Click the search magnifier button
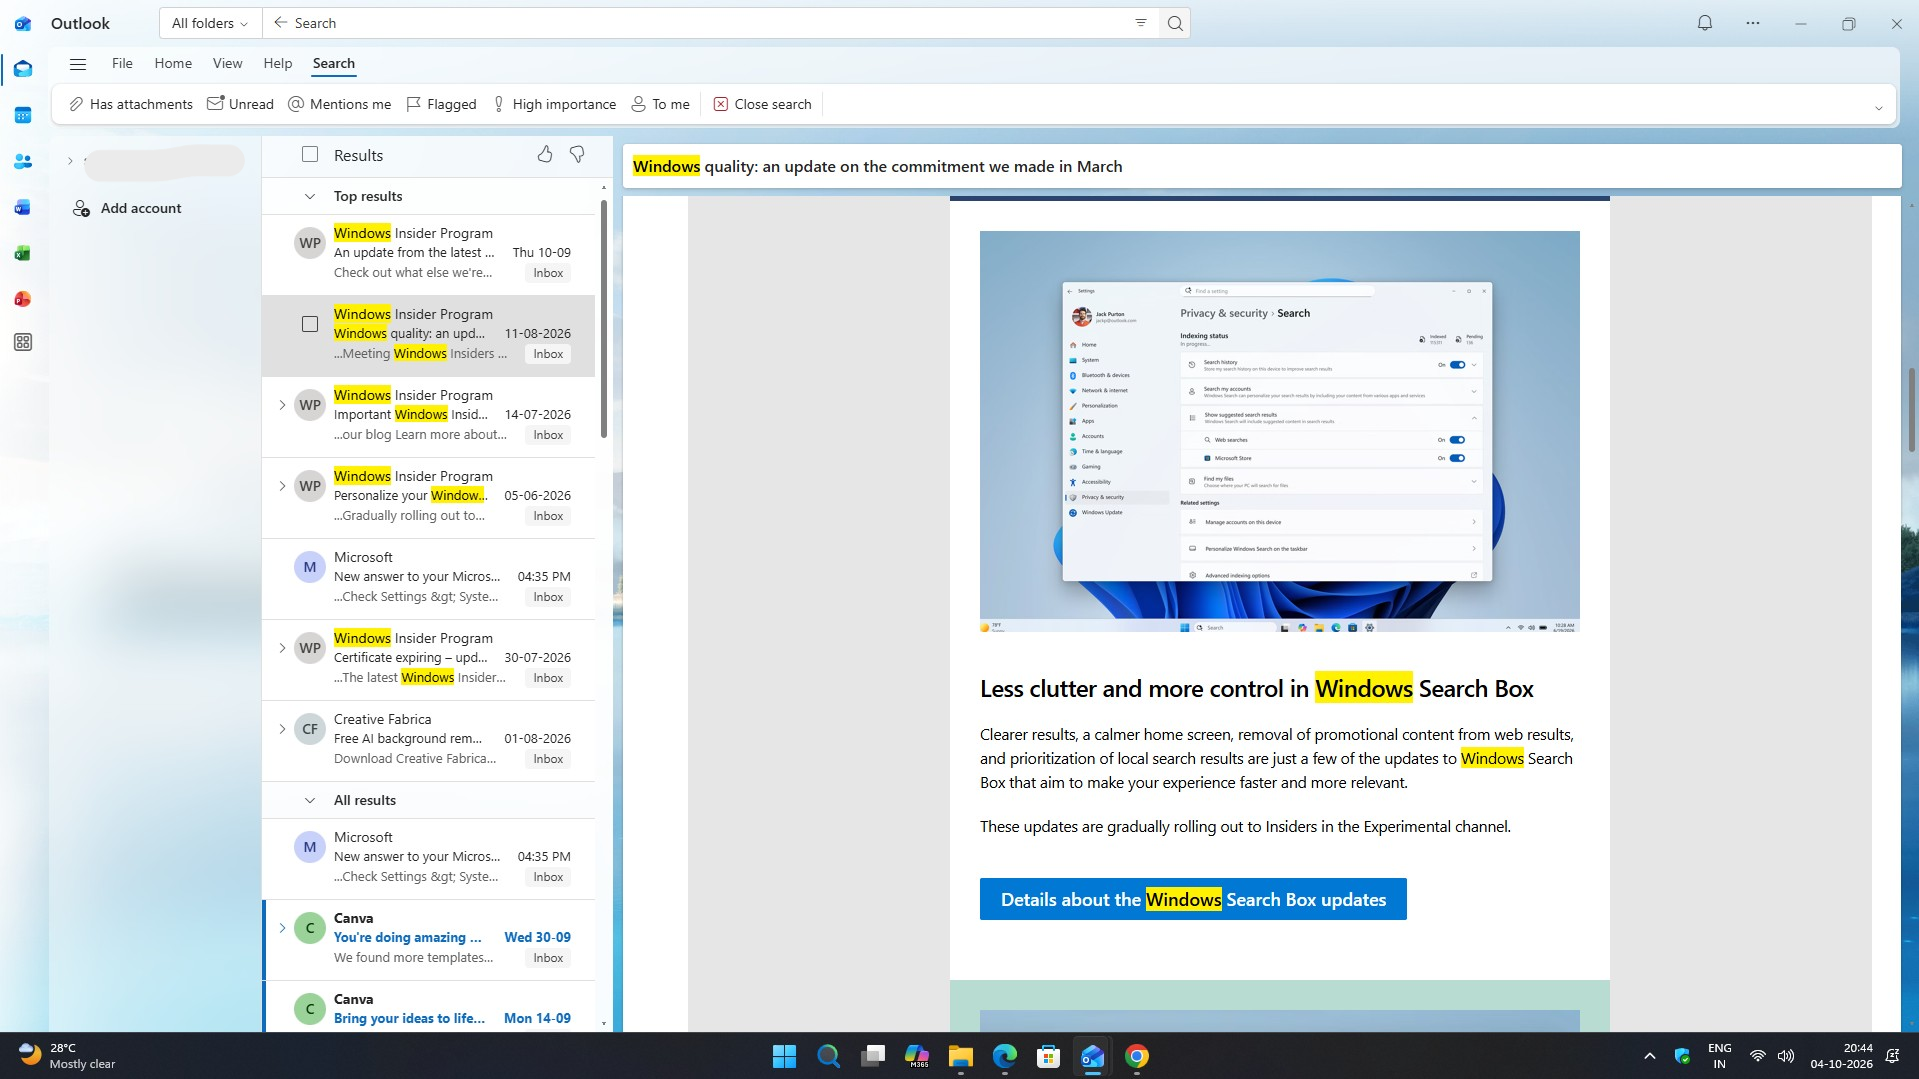 1175,23
